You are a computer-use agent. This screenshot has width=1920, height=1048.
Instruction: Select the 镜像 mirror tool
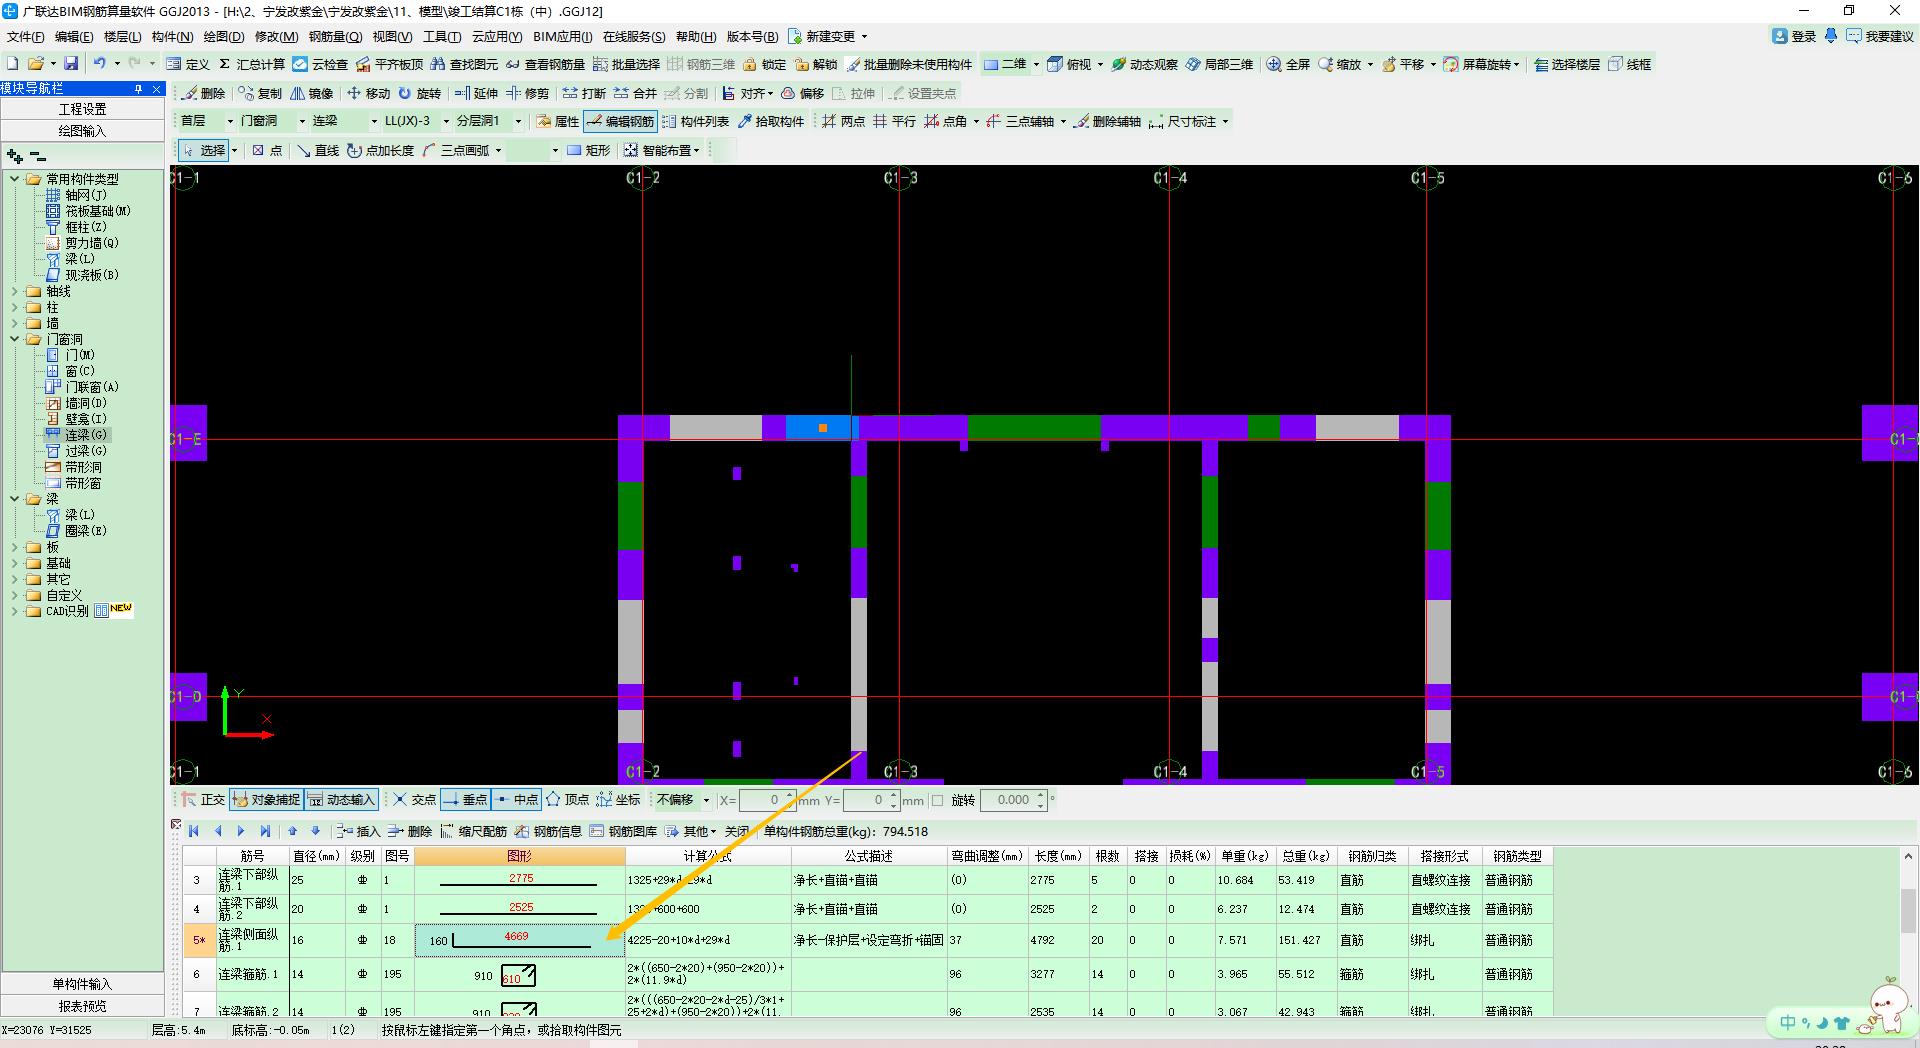312,93
